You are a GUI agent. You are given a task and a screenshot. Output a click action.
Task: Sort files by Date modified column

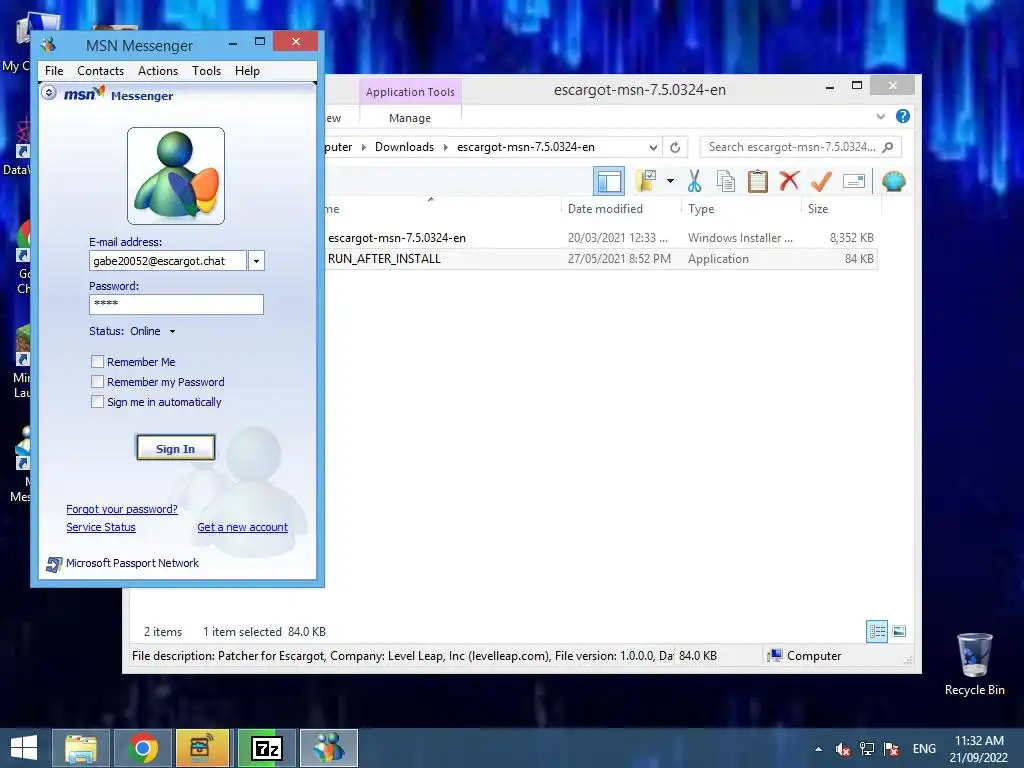point(605,209)
